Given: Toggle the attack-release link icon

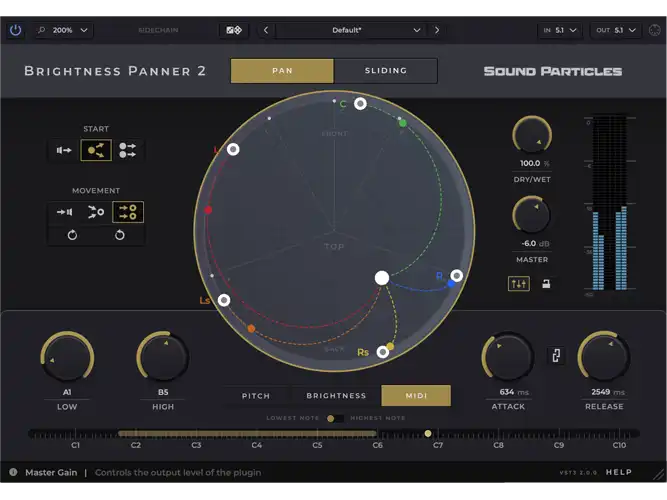Looking at the screenshot, I should (556, 355).
